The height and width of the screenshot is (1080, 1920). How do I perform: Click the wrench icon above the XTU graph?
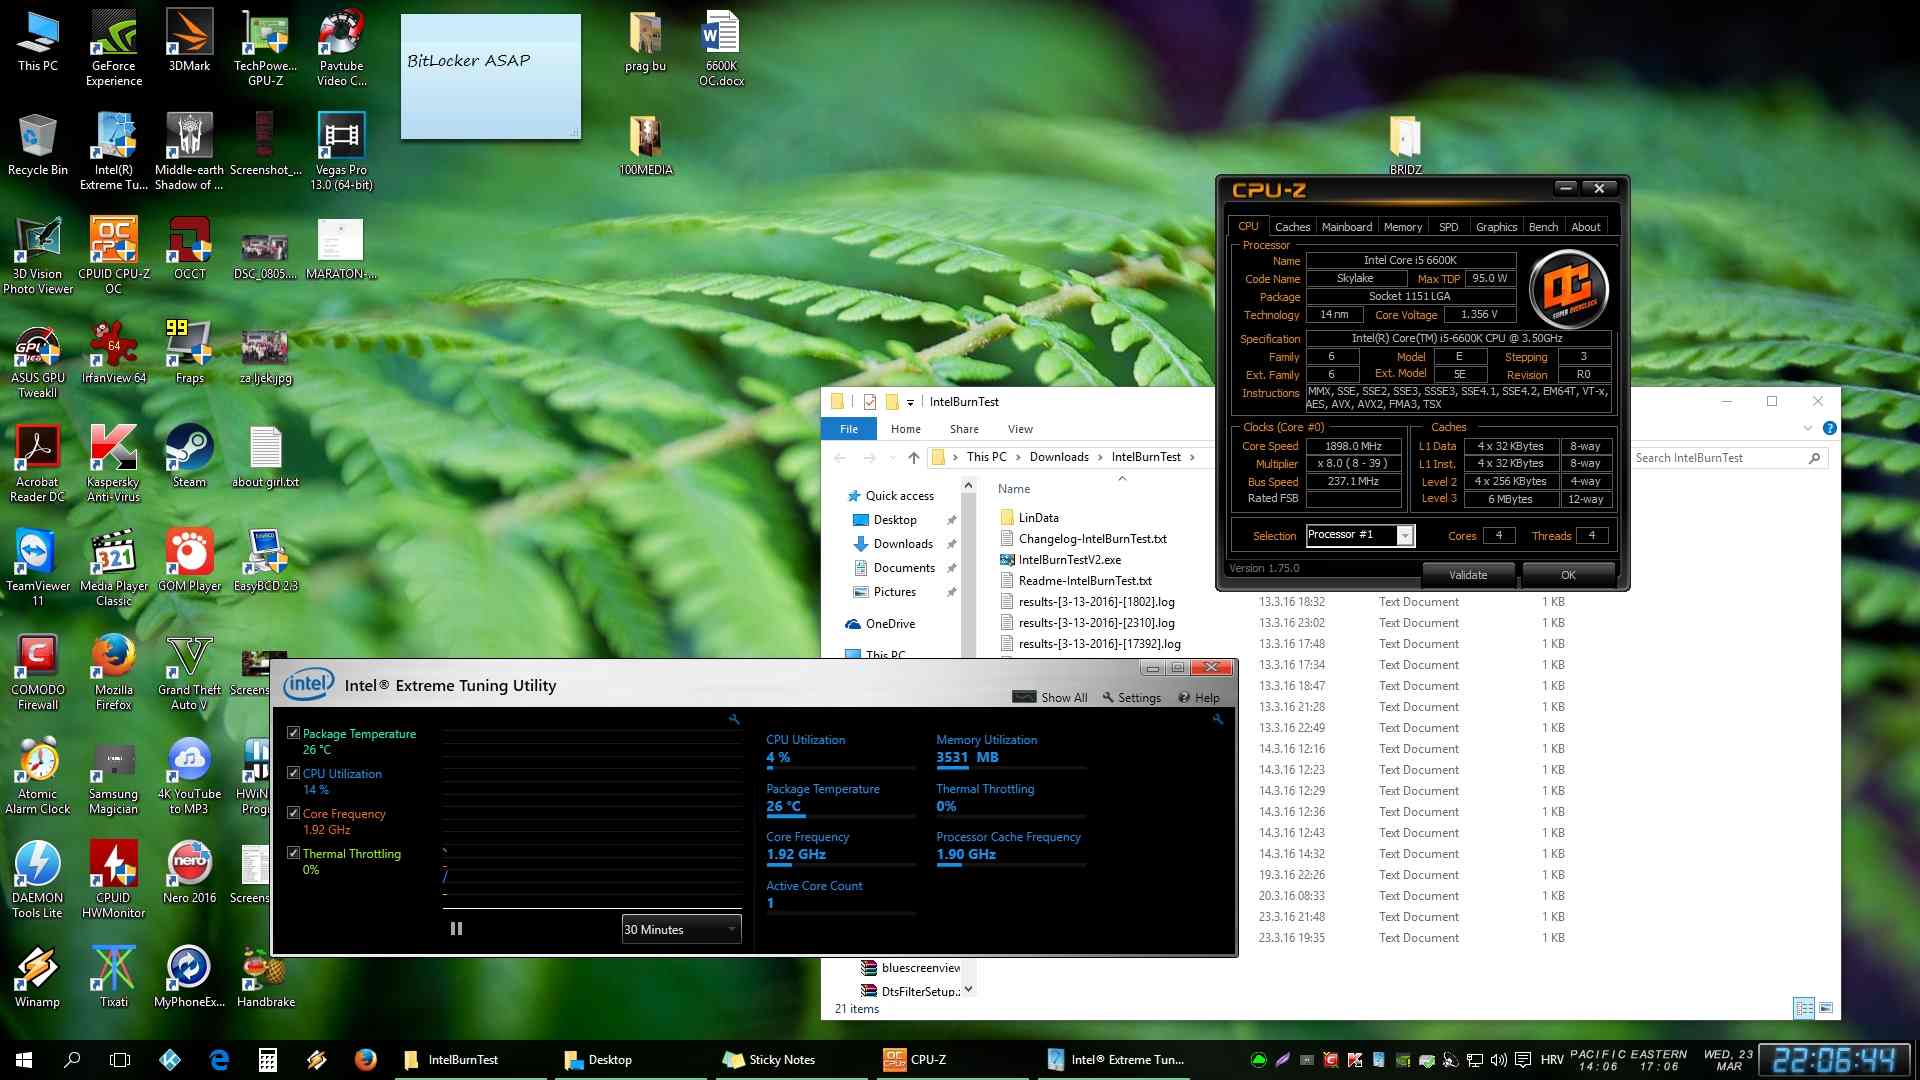(734, 719)
